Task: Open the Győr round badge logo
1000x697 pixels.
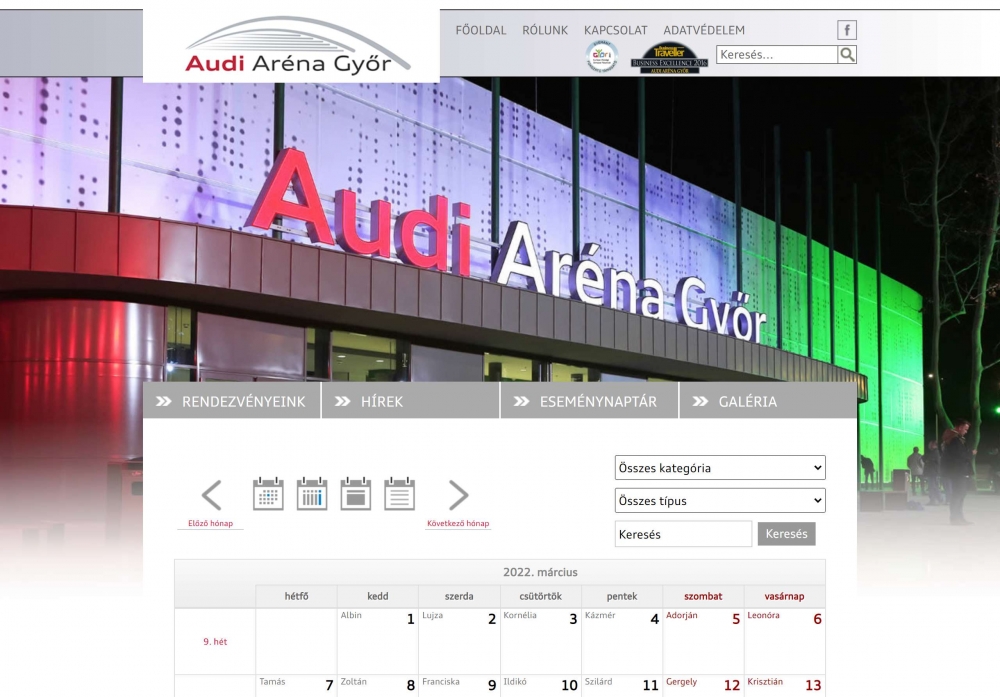Action: point(601,57)
